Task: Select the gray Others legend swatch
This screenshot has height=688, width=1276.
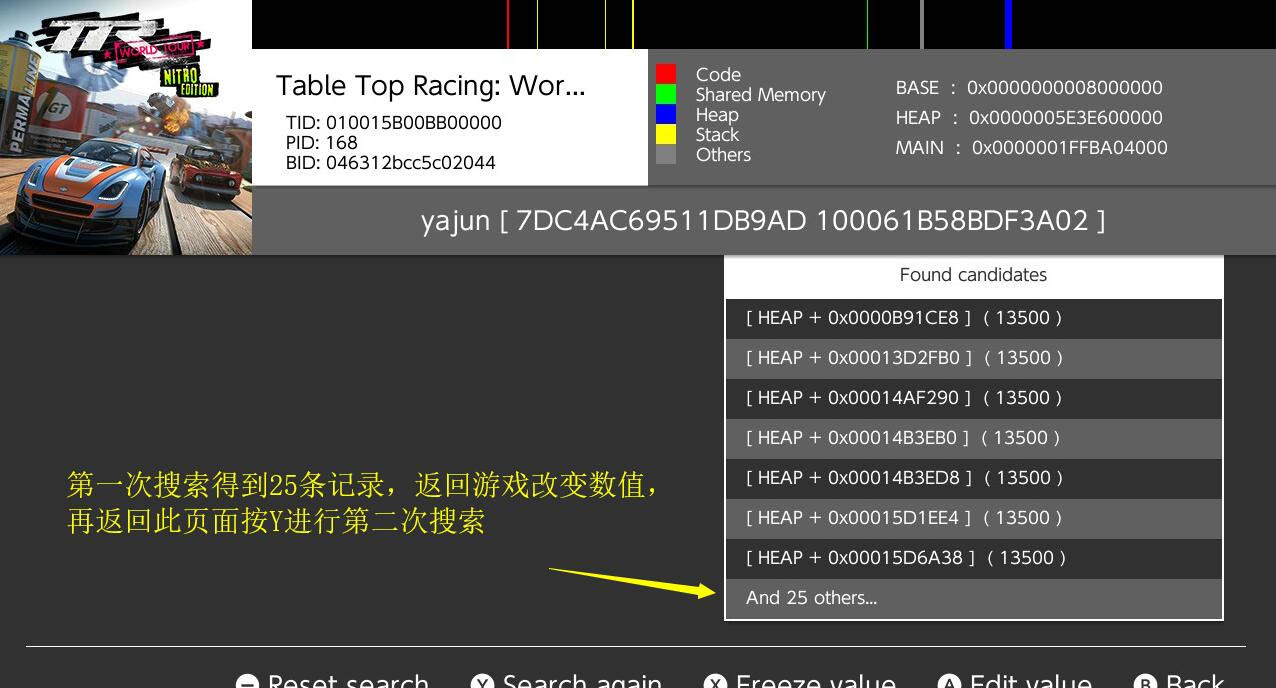Action: click(666, 154)
